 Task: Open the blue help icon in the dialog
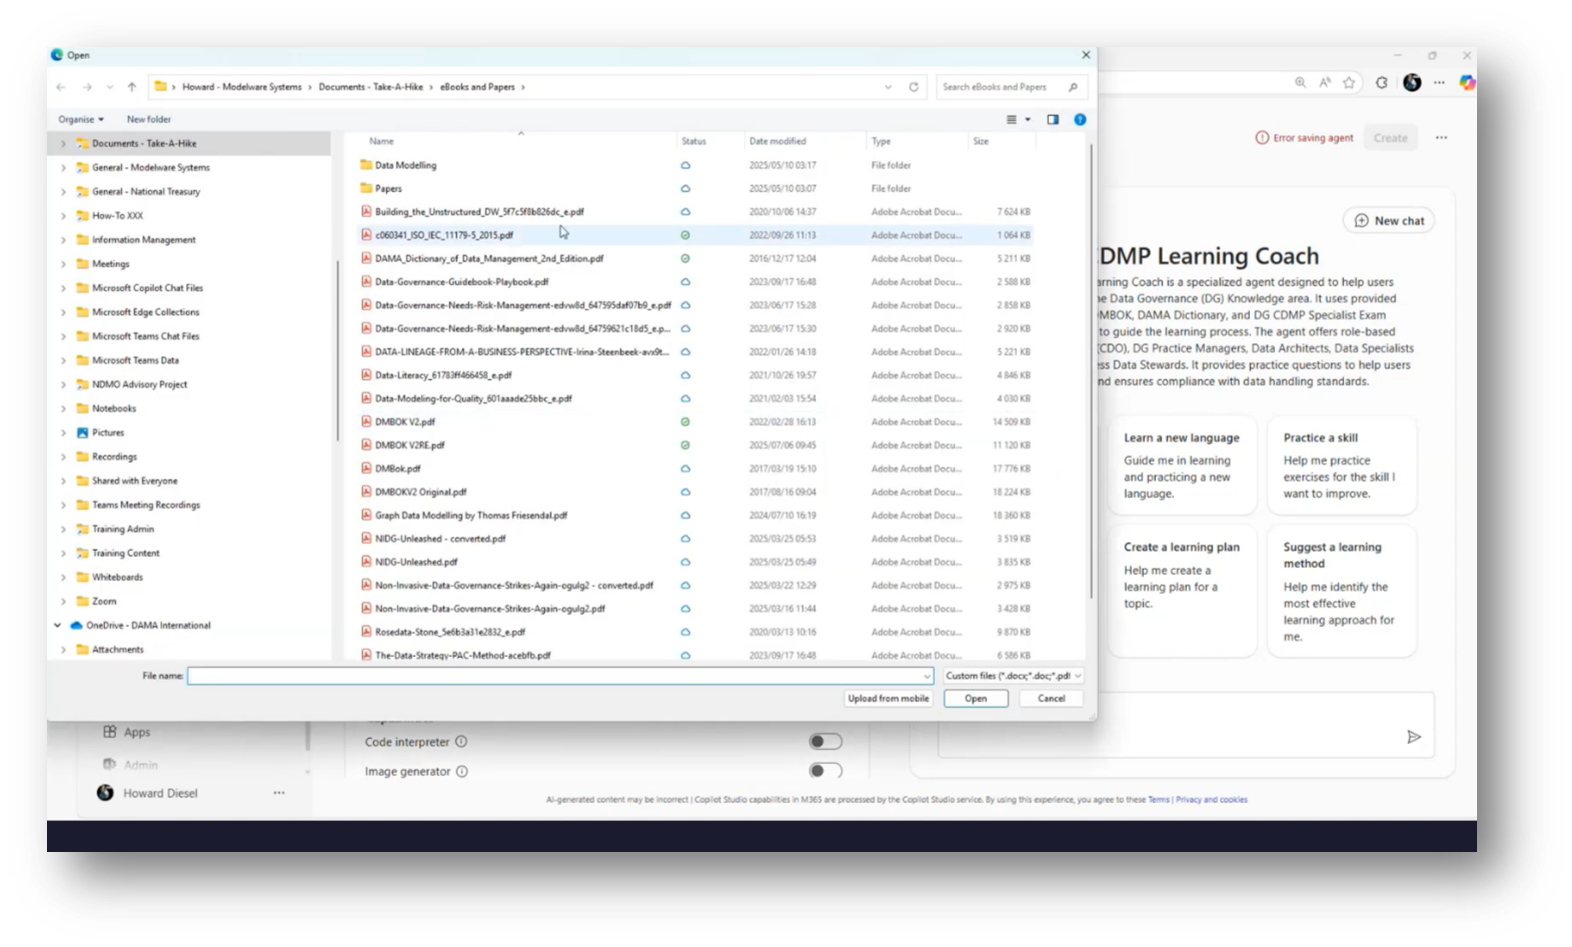(x=1080, y=119)
